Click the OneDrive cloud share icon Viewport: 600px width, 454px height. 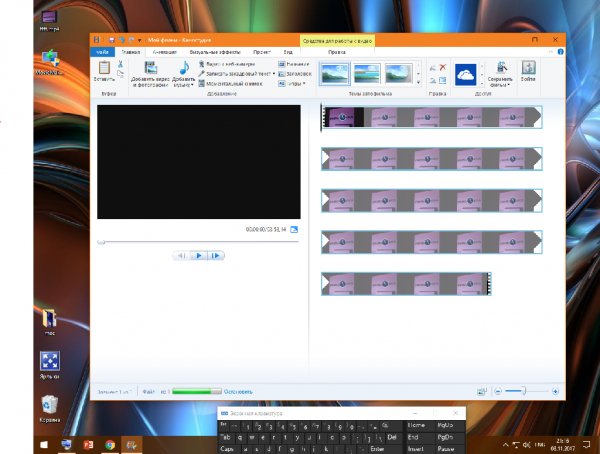click(x=465, y=74)
